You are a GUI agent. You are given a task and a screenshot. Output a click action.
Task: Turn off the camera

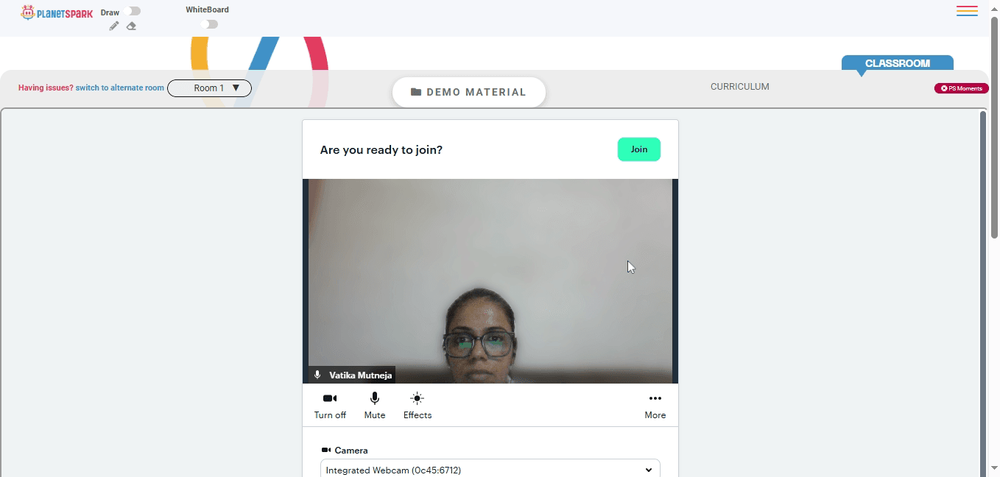click(330, 406)
